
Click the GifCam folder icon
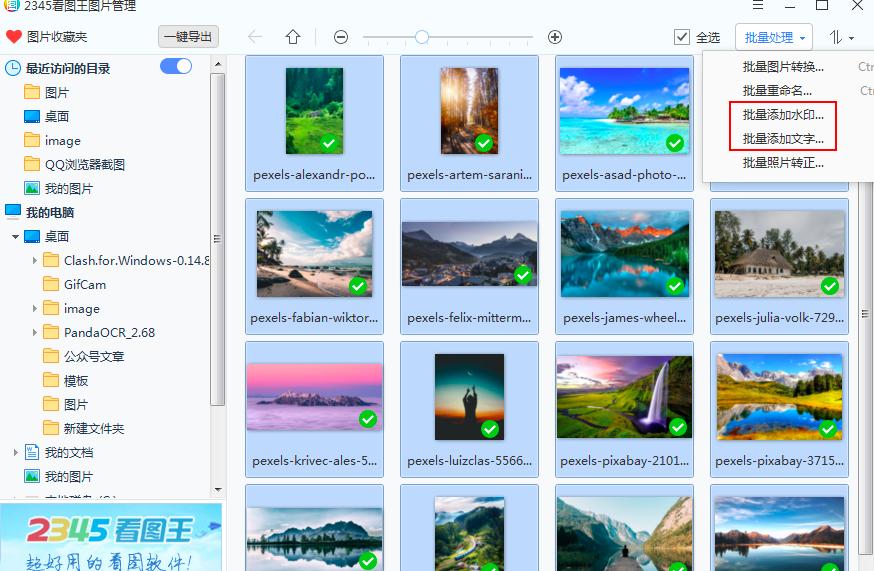(x=51, y=284)
